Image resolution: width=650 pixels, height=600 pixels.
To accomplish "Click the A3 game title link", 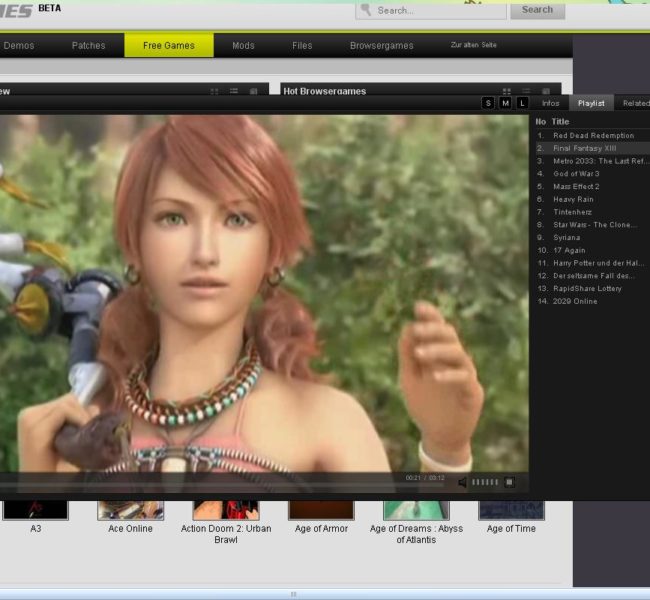I will point(36,529).
